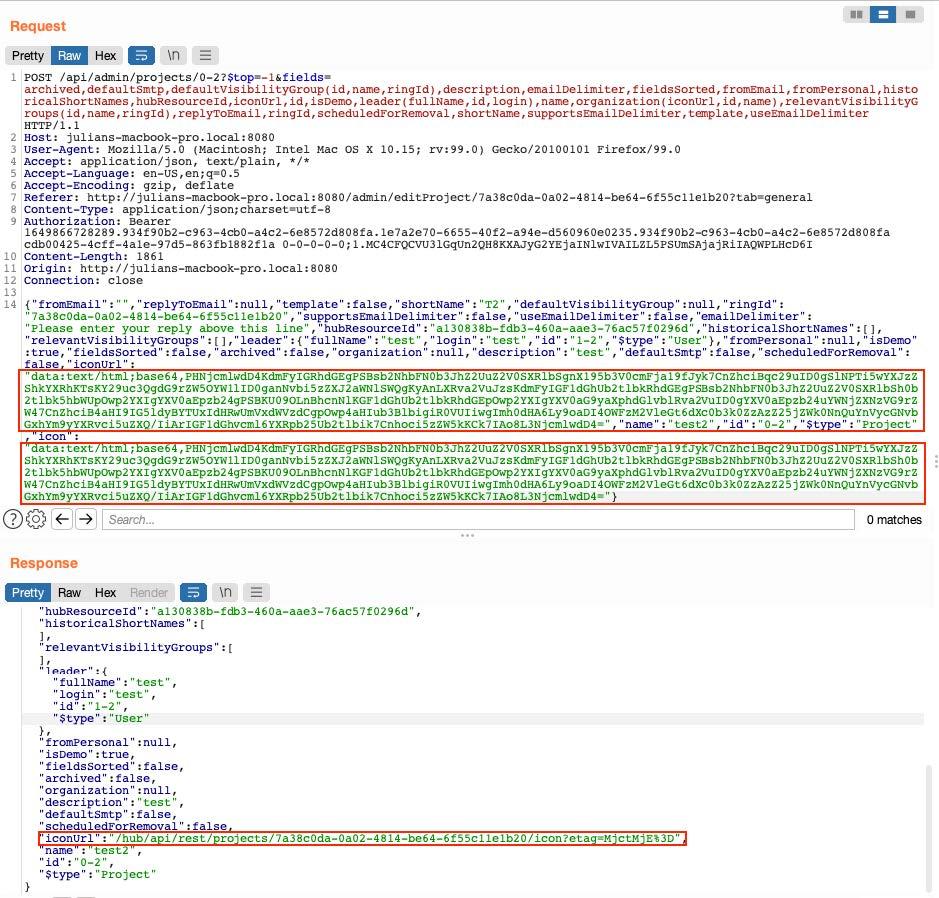Open the Response hamburger options menu

click(257, 592)
